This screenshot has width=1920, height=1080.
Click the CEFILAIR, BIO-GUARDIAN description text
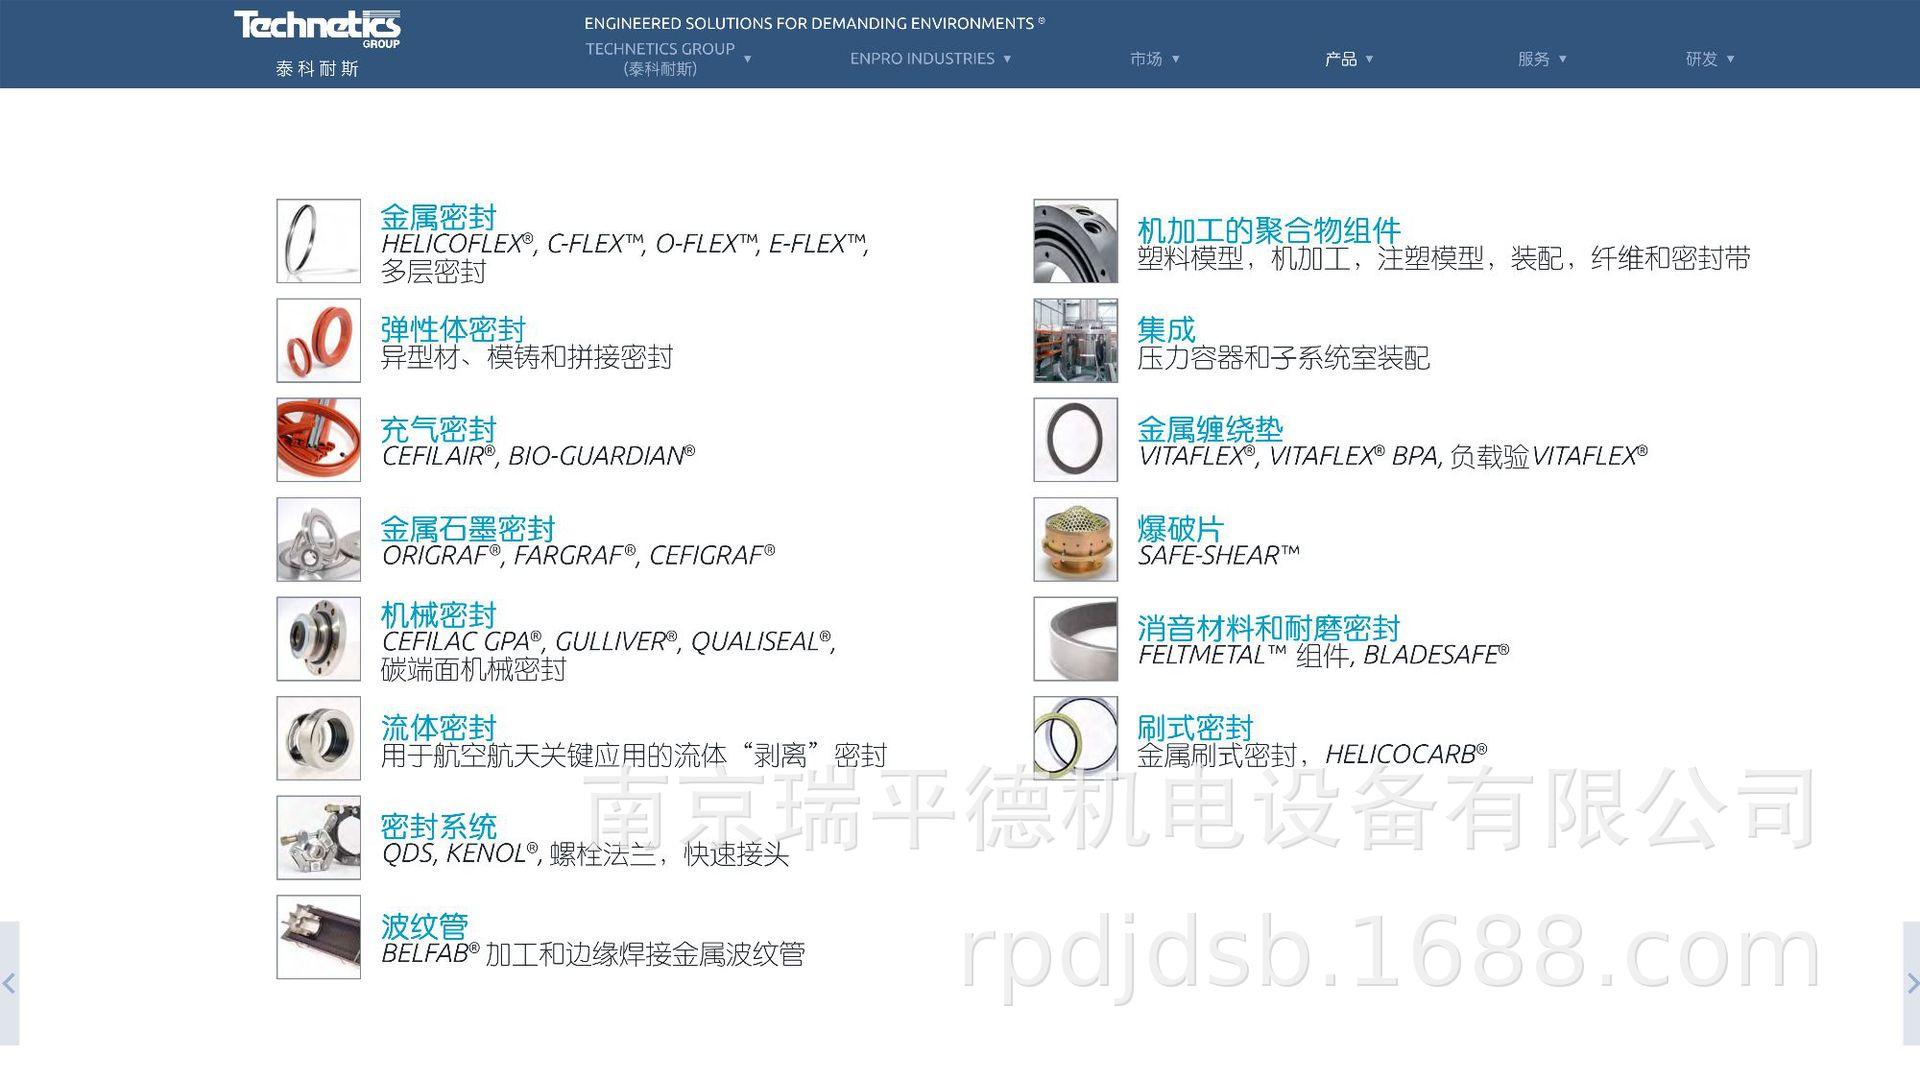(x=538, y=456)
